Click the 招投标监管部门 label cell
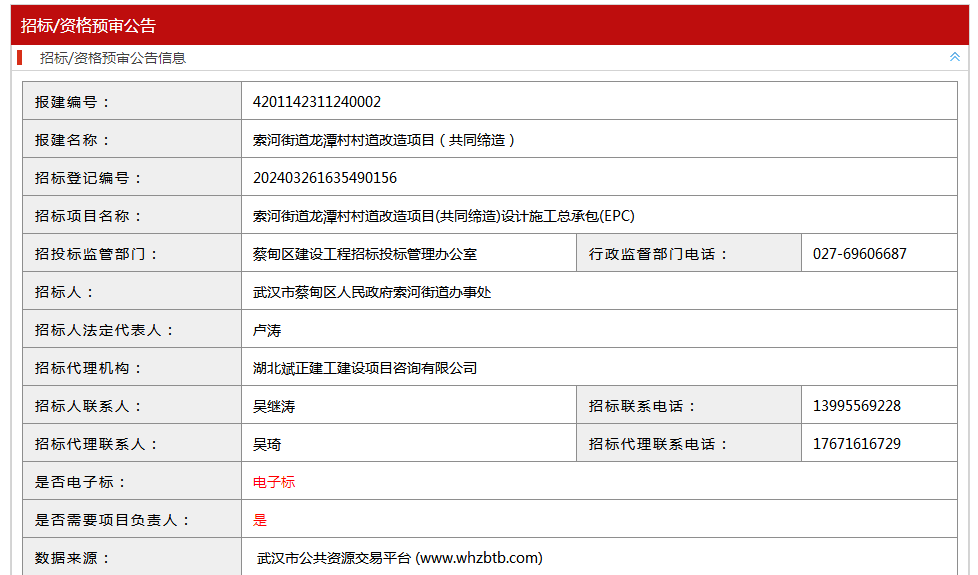Viewport: 978px width, 575px height. (132, 253)
